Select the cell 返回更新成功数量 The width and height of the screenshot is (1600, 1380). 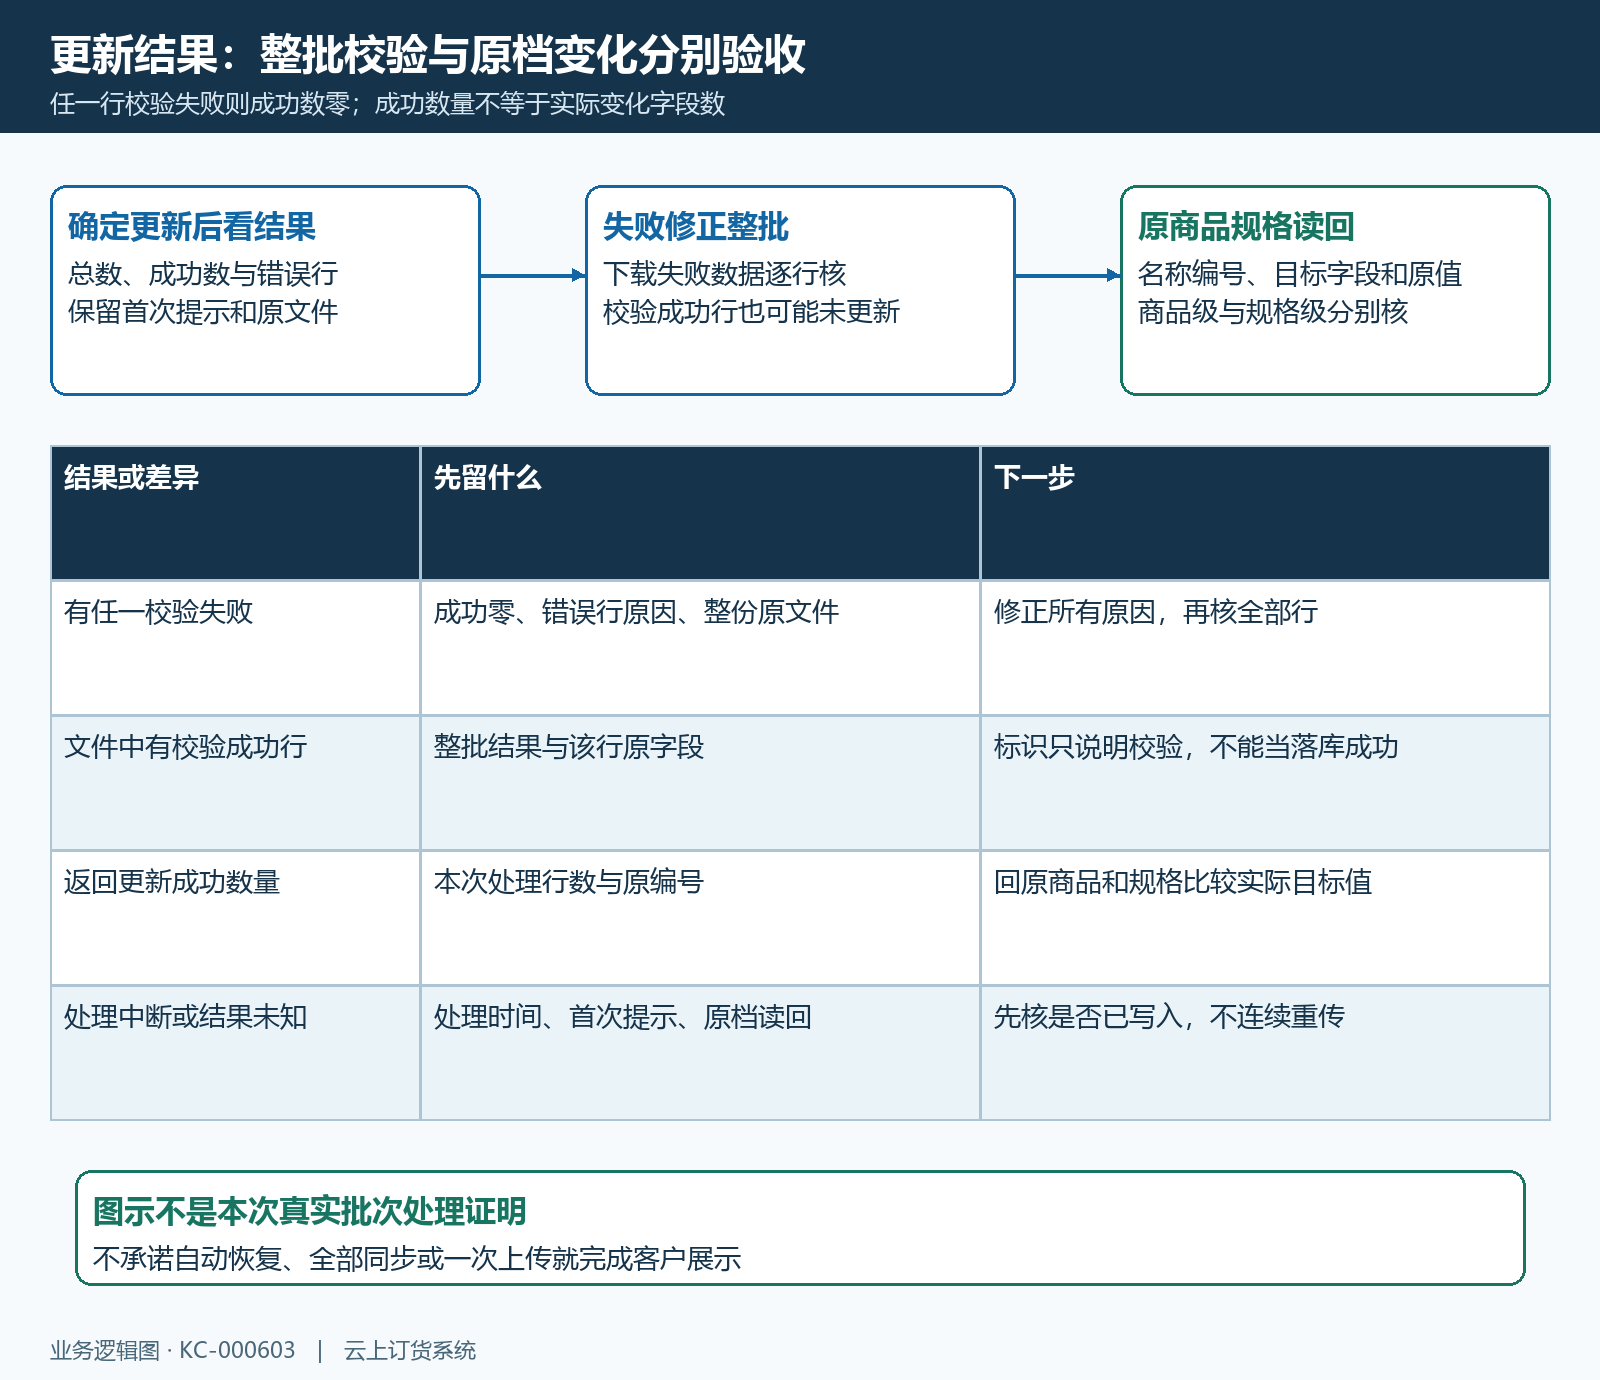(236, 918)
